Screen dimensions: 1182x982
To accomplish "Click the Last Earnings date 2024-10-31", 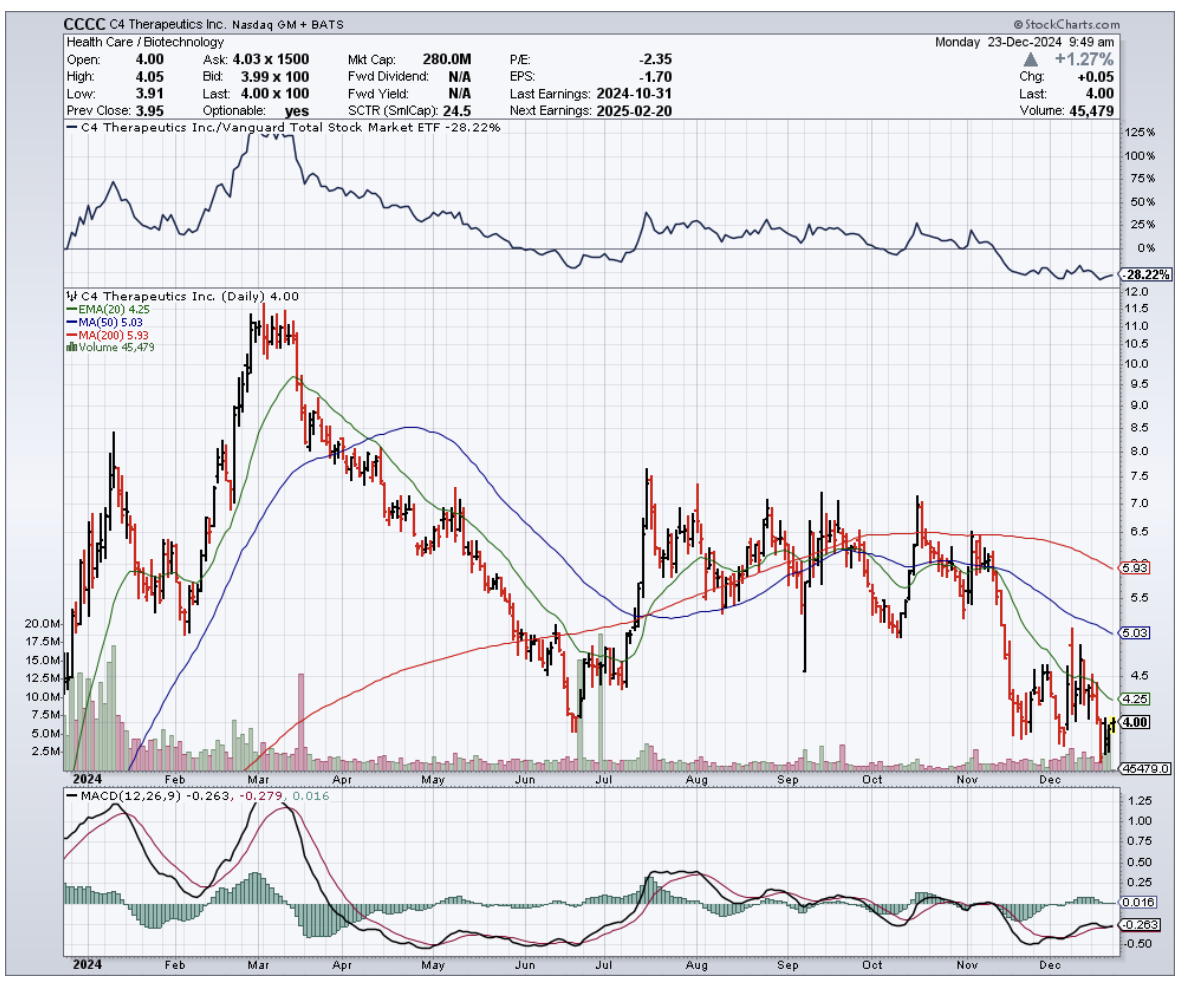I will tap(632, 93).
